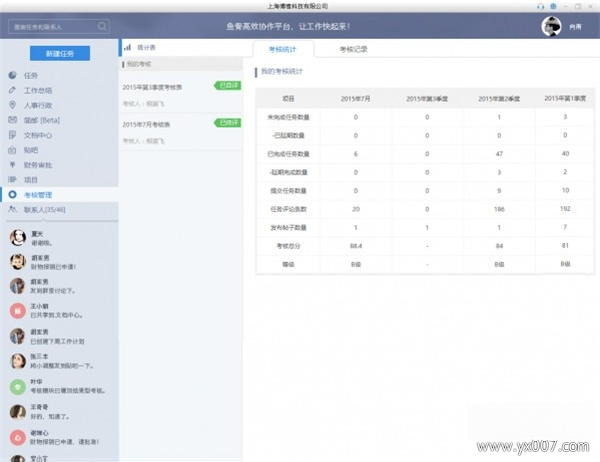Click the green badge on 2015年7月考核表
Screen dimensions: 600x462
(228, 122)
